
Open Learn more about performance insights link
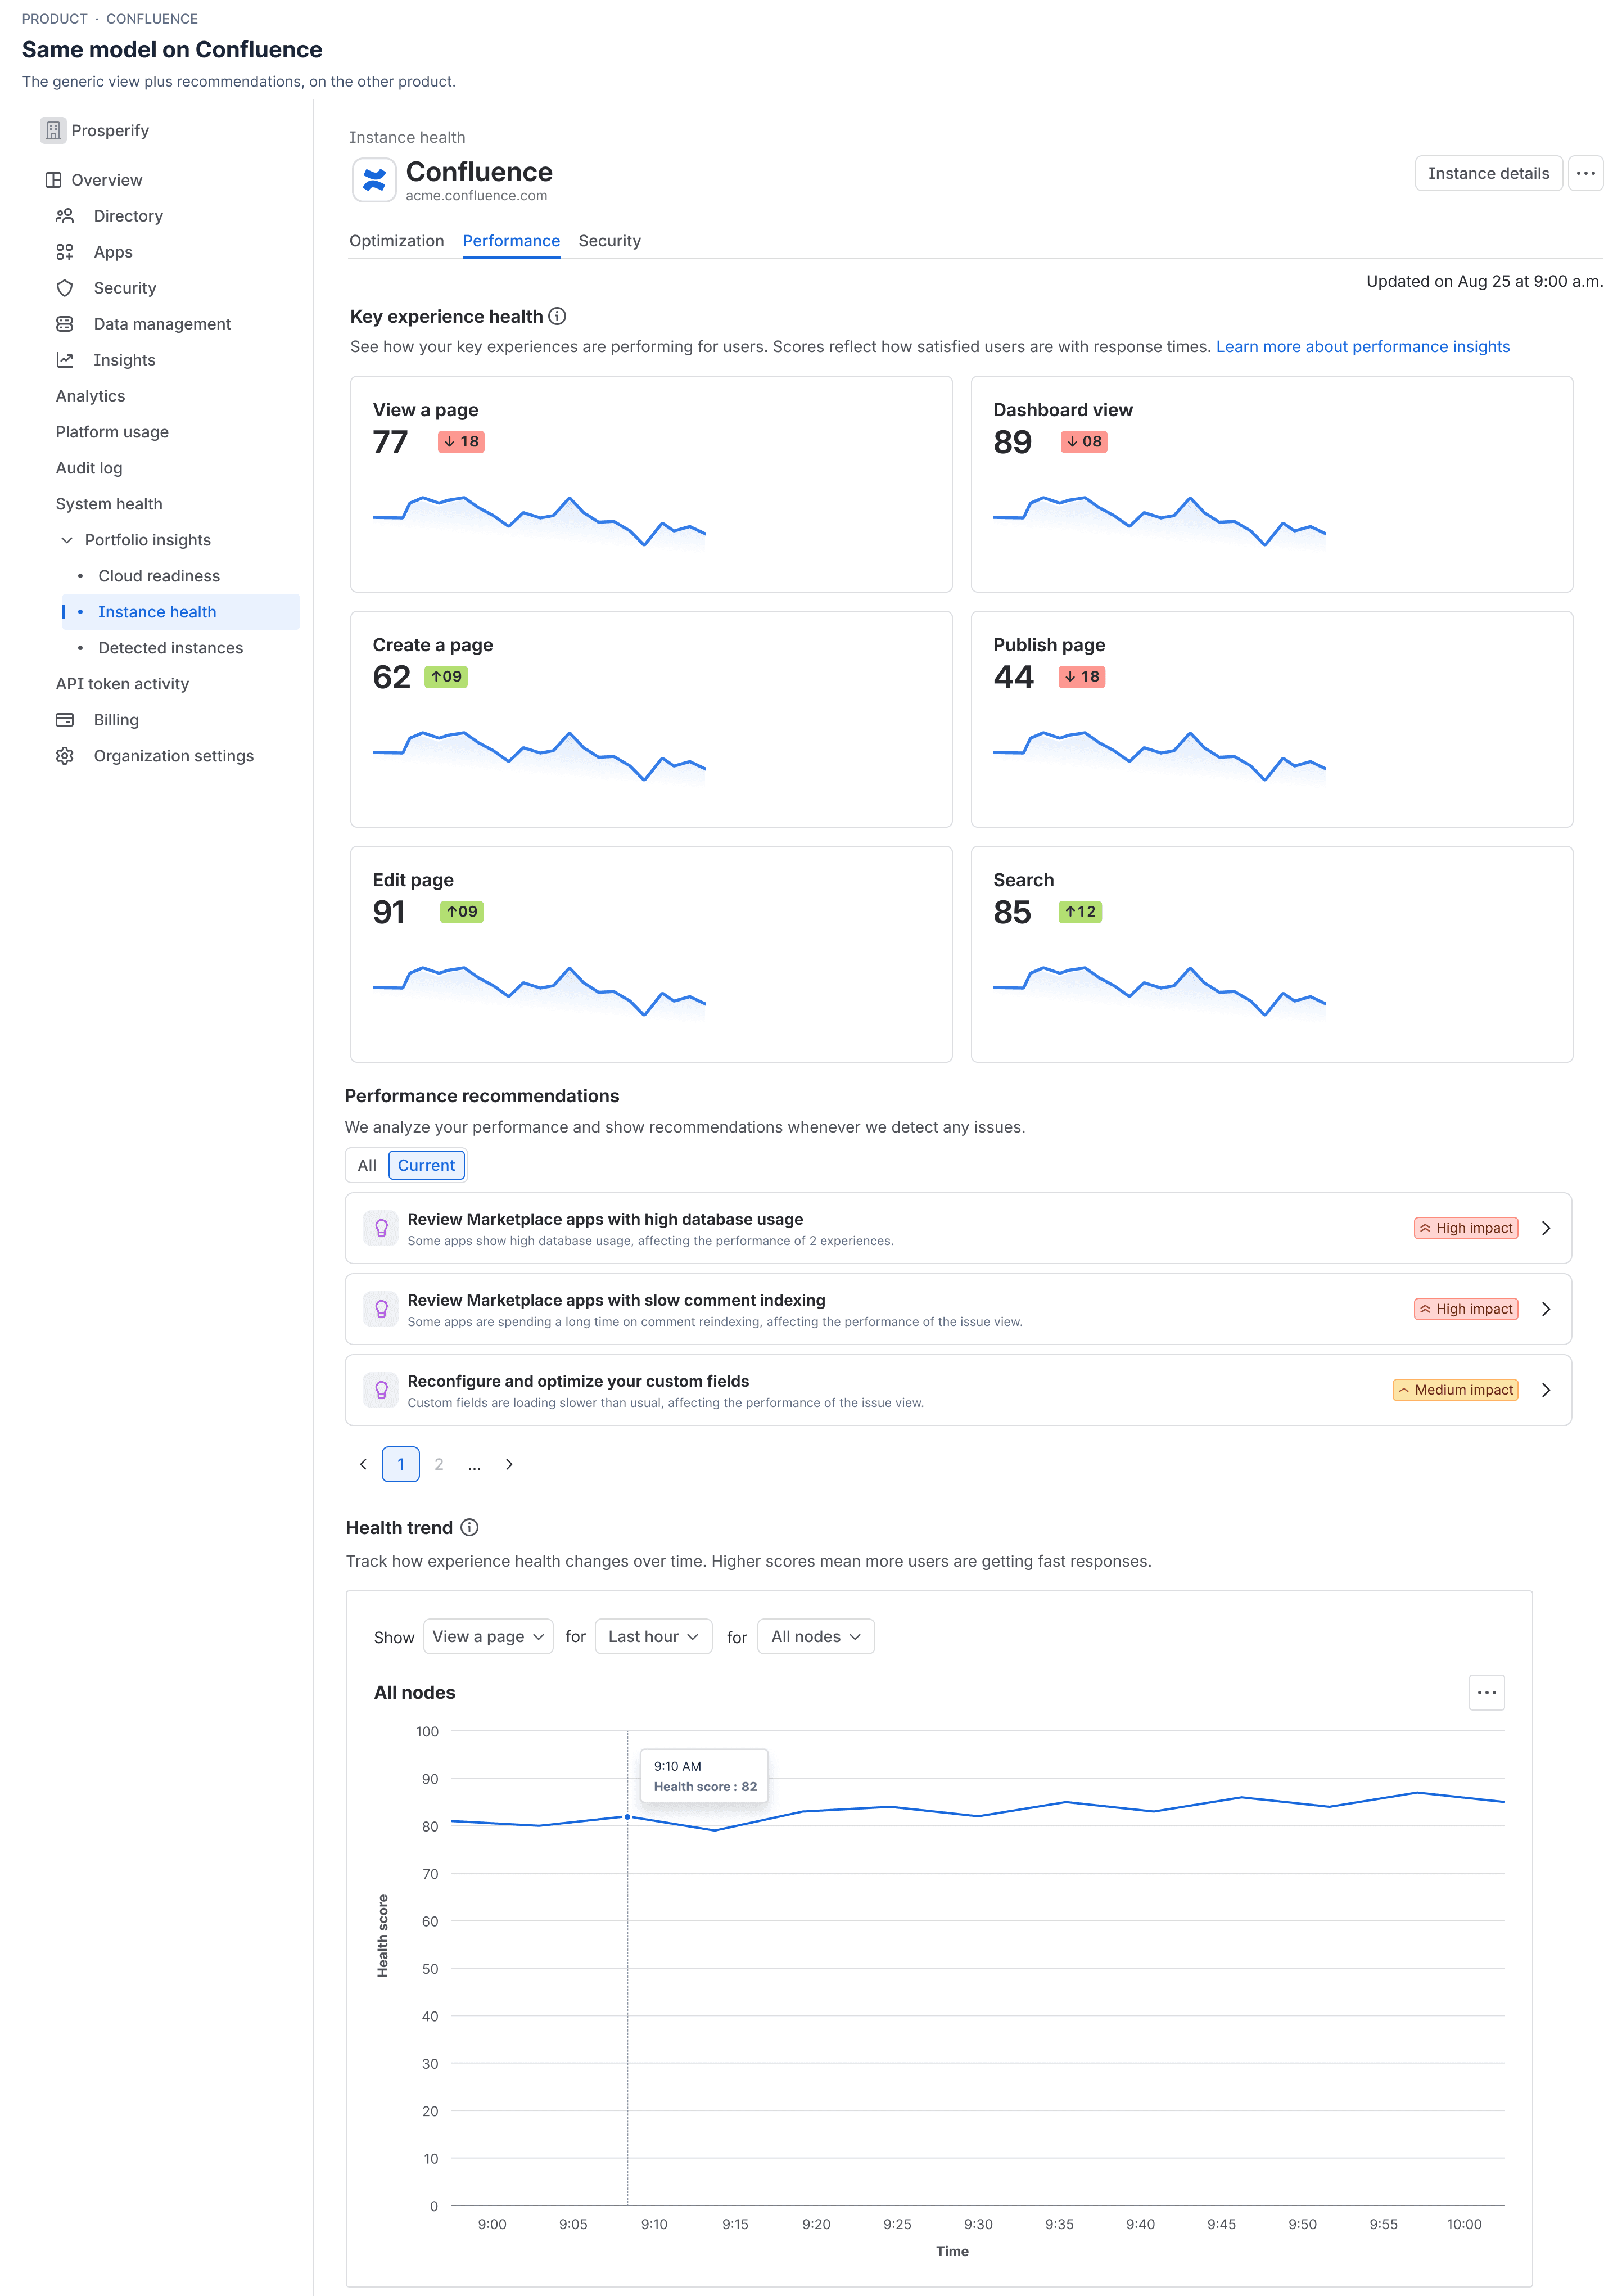(x=1362, y=346)
